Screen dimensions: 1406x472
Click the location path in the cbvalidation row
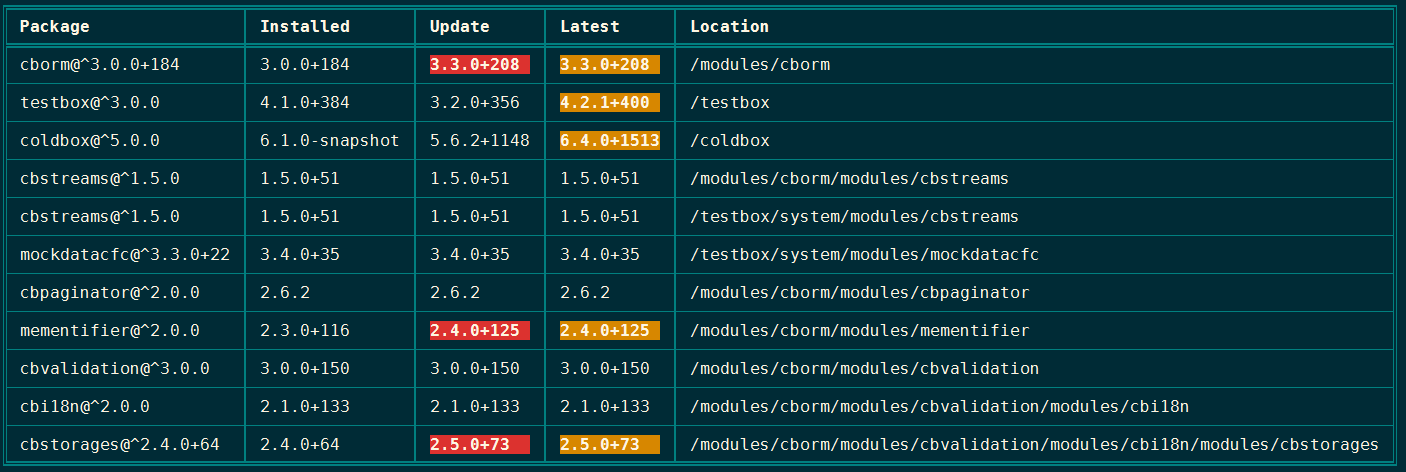(x=864, y=369)
